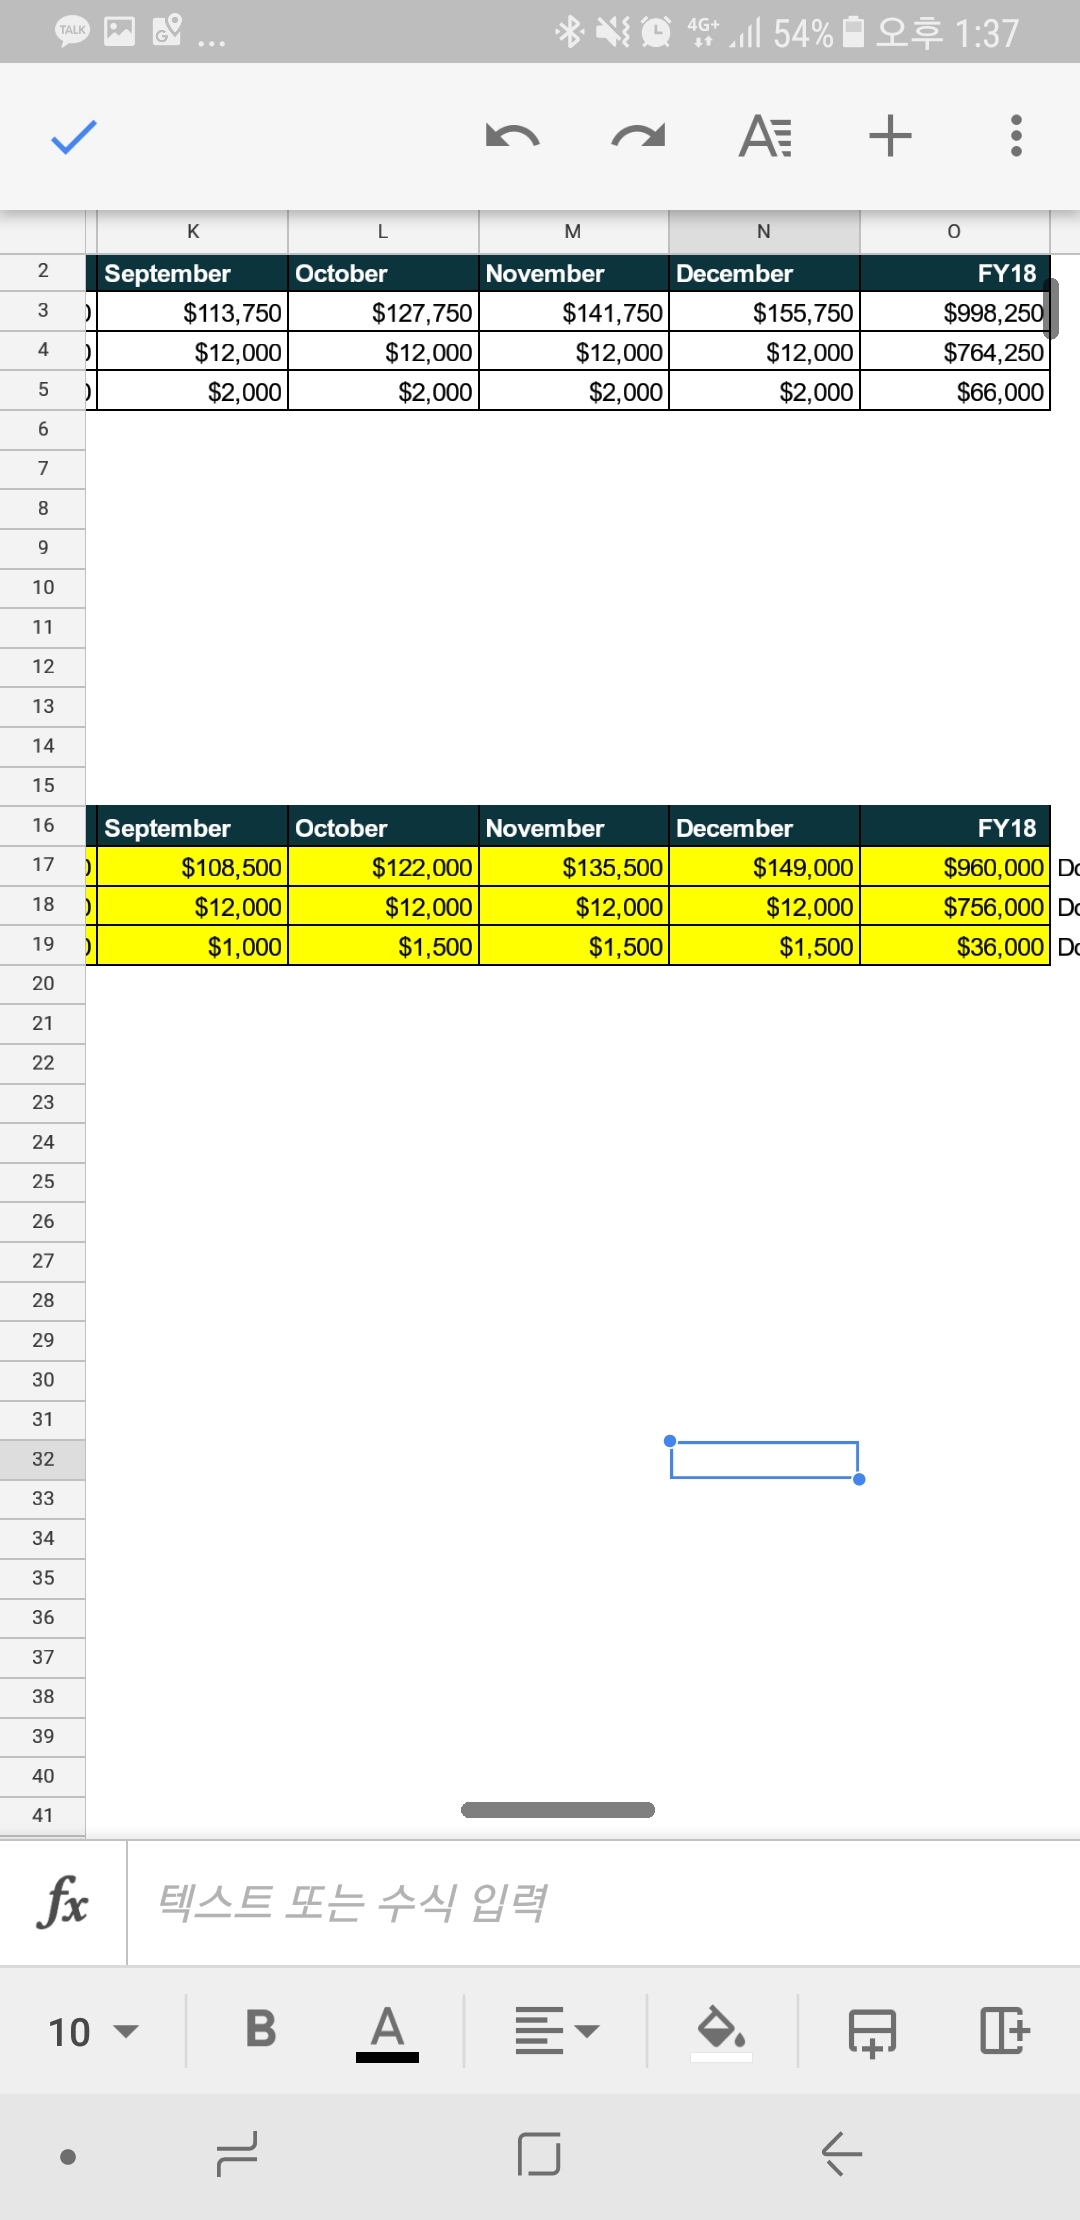
Task: Select column N header
Action: [x=764, y=232]
